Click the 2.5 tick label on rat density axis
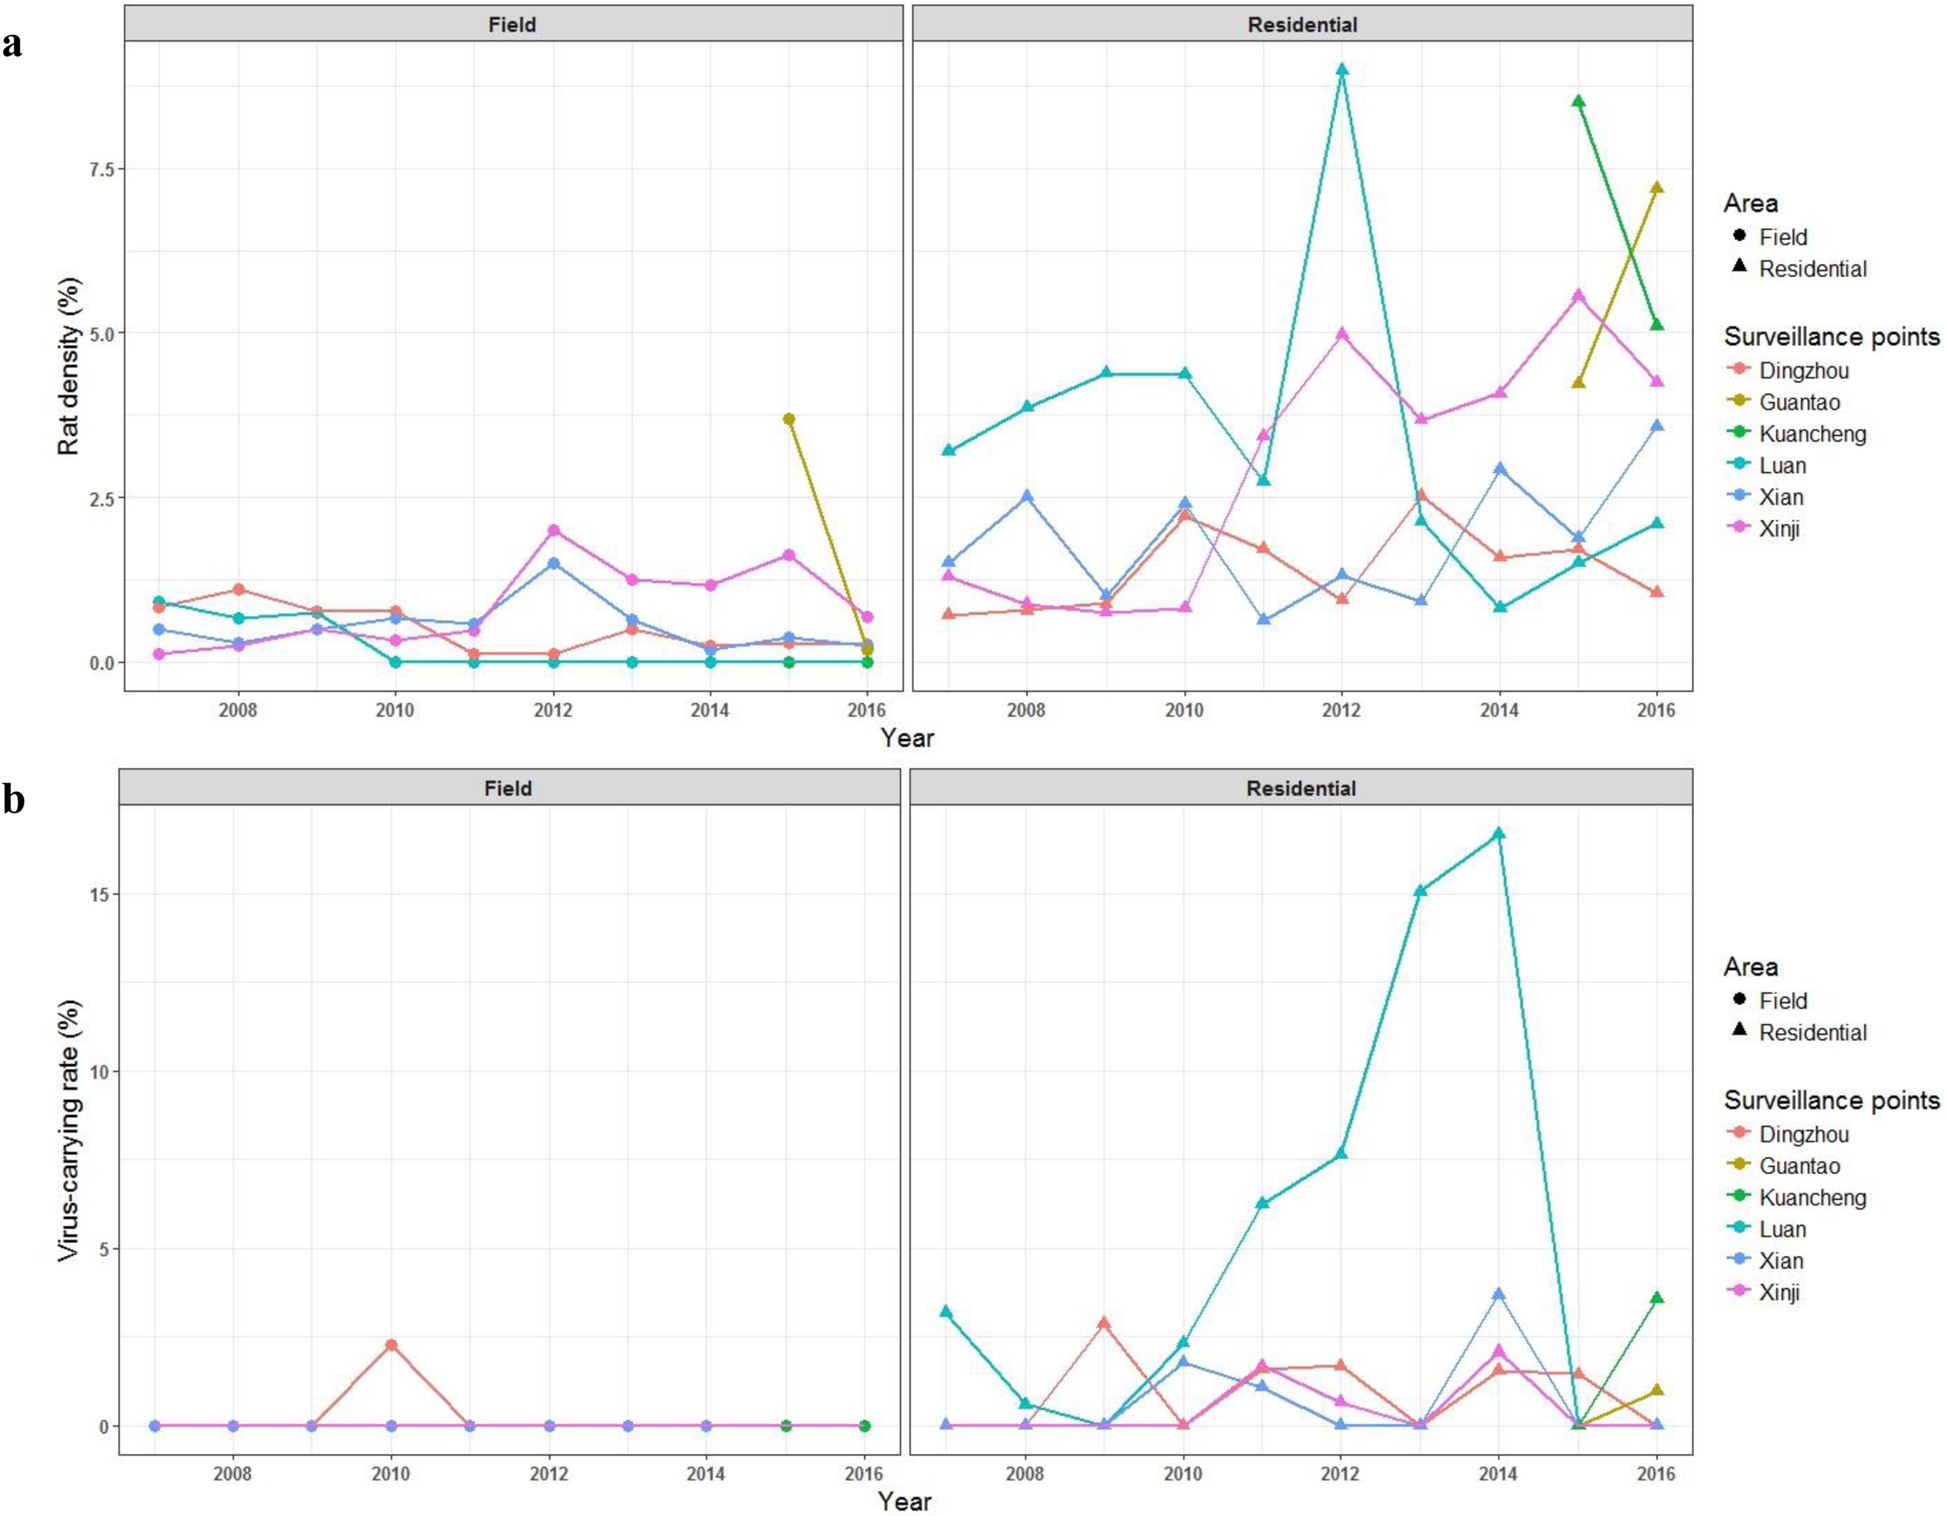Viewport: 1946px width, 1516px height. coord(100,498)
